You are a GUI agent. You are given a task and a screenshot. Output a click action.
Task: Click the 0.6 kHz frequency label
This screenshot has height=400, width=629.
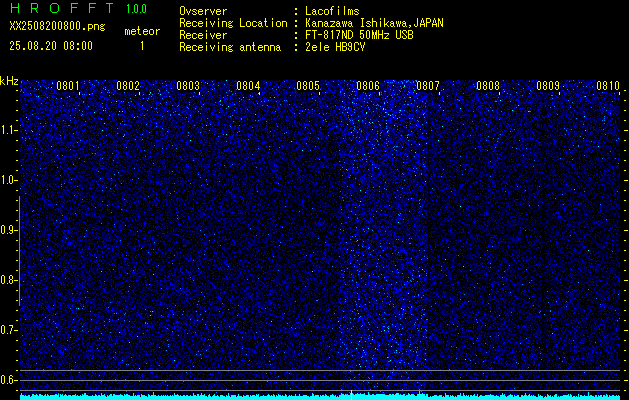[x=9, y=380]
